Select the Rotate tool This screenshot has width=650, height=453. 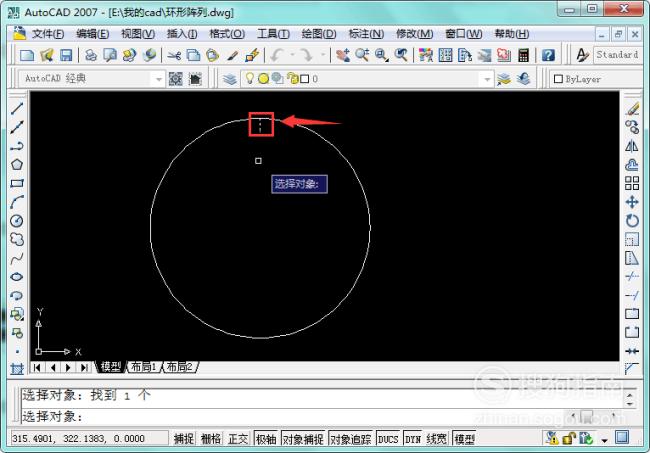[632, 220]
